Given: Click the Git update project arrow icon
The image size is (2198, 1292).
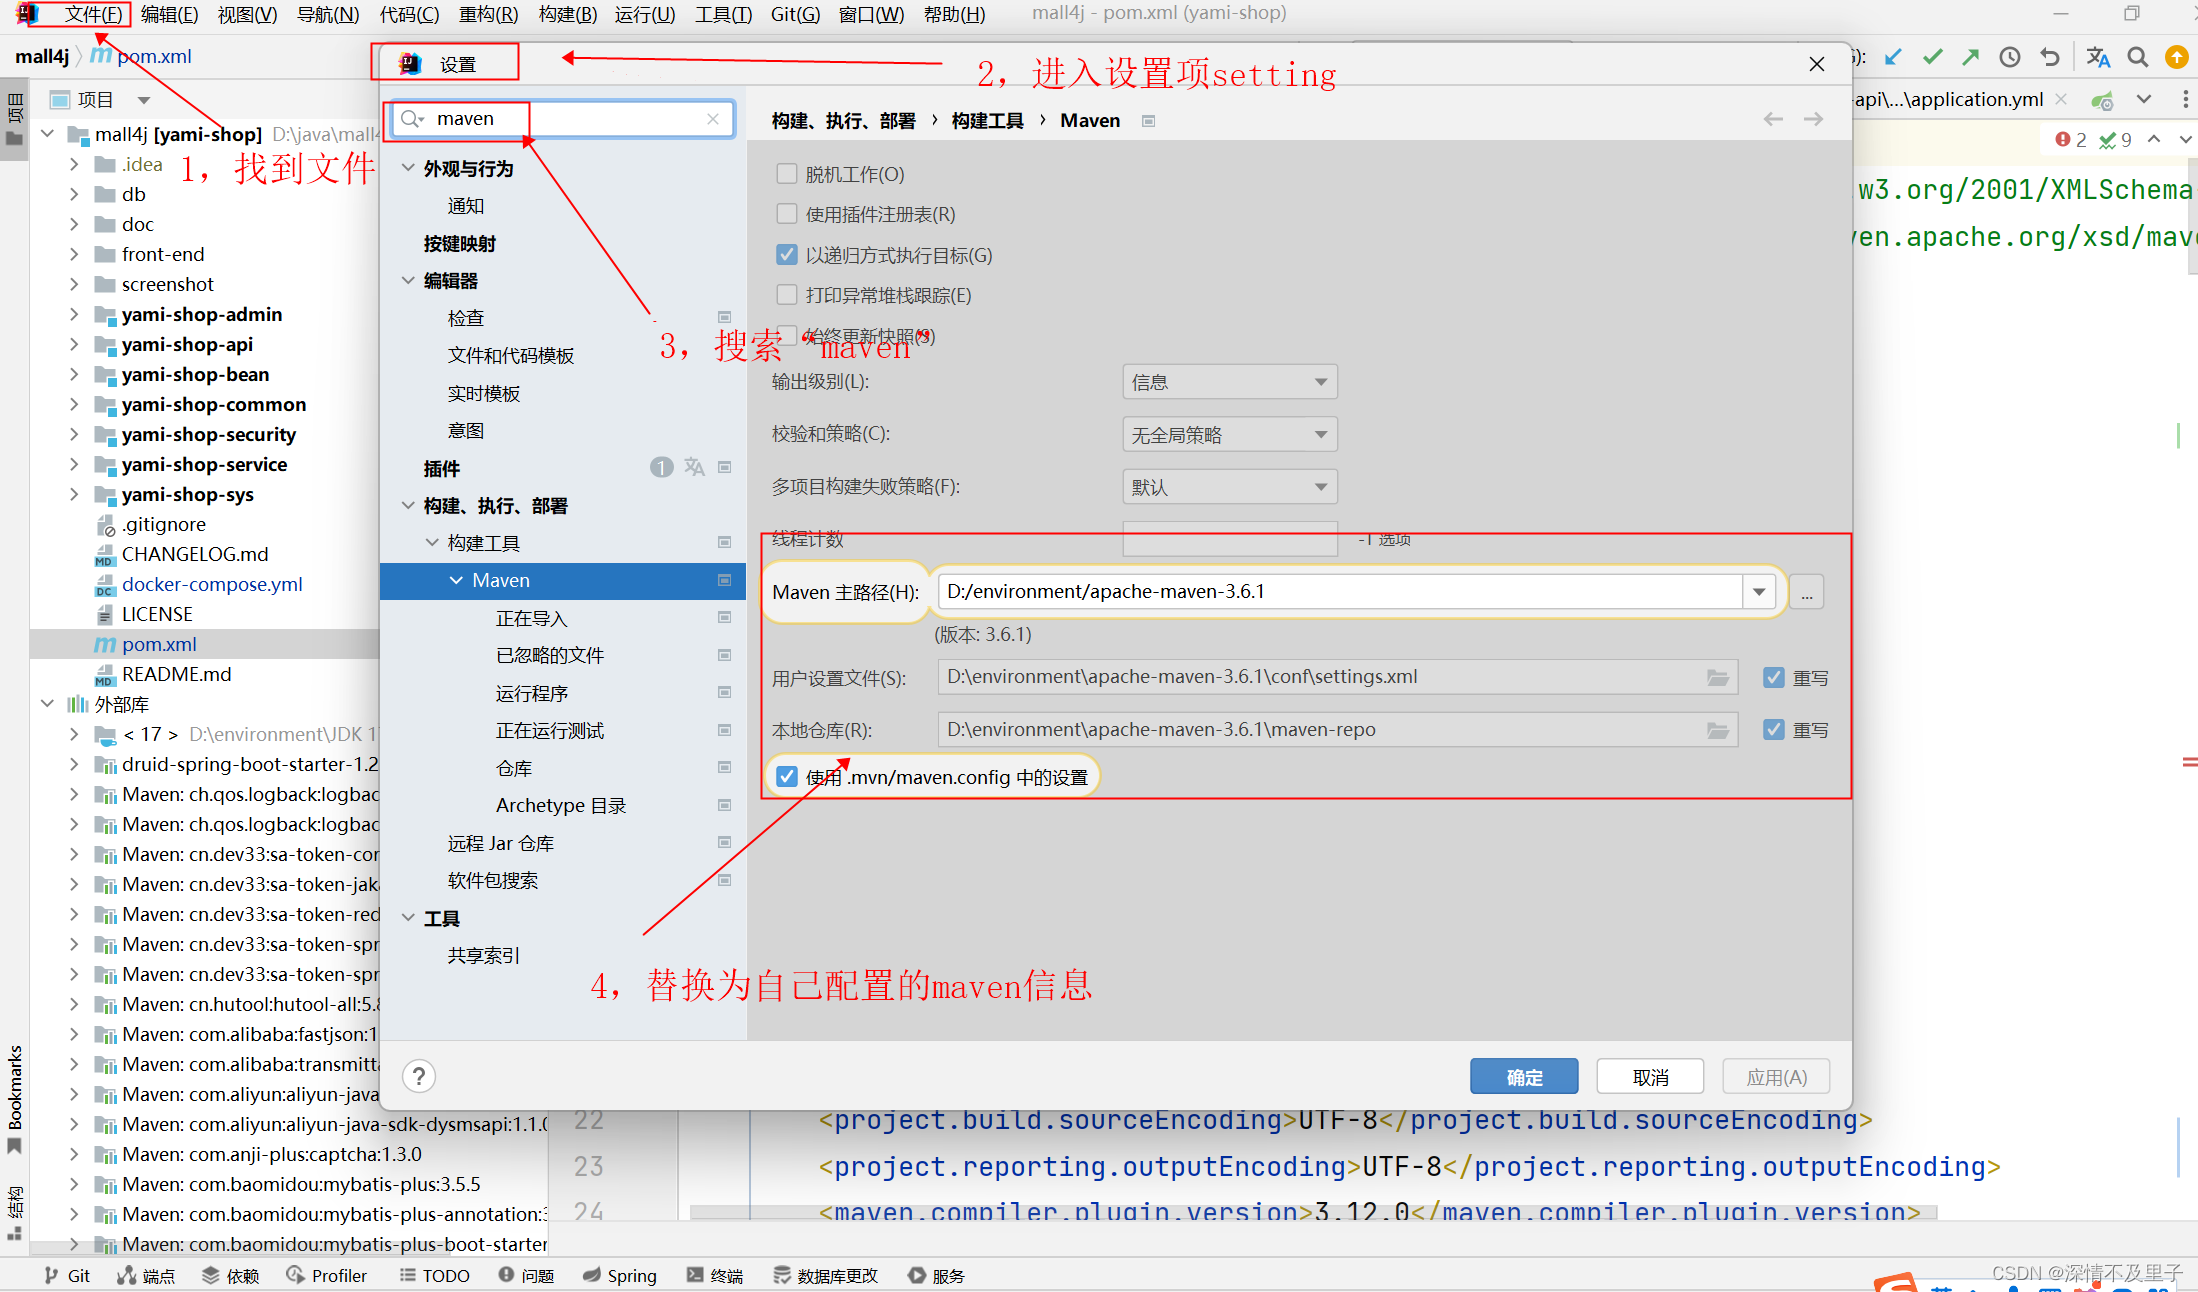Looking at the screenshot, I should click(x=1893, y=57).
